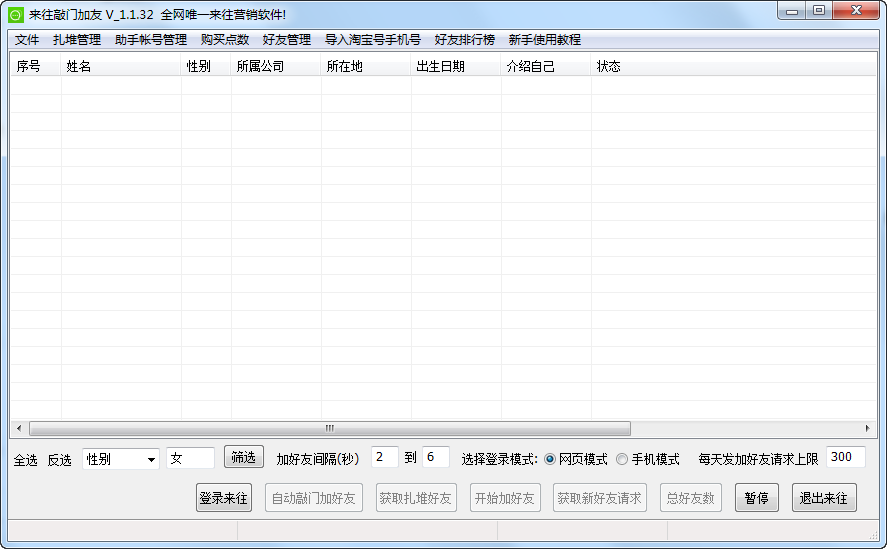
Task: Click the 获取扎堆好友 button
Action: [416, 498]
